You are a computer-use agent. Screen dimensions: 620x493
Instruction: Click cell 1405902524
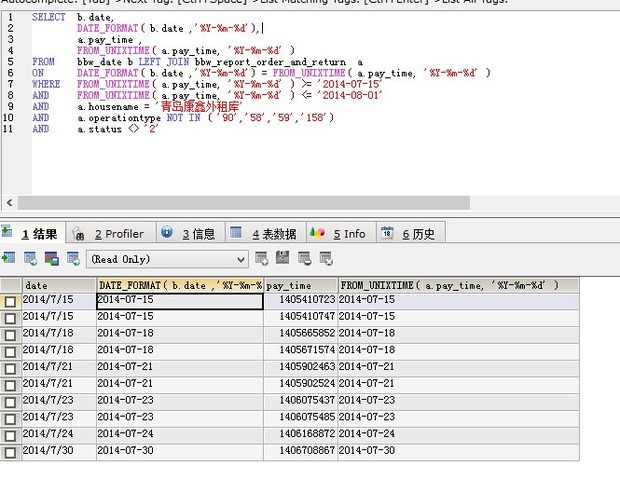pos(301,383)
